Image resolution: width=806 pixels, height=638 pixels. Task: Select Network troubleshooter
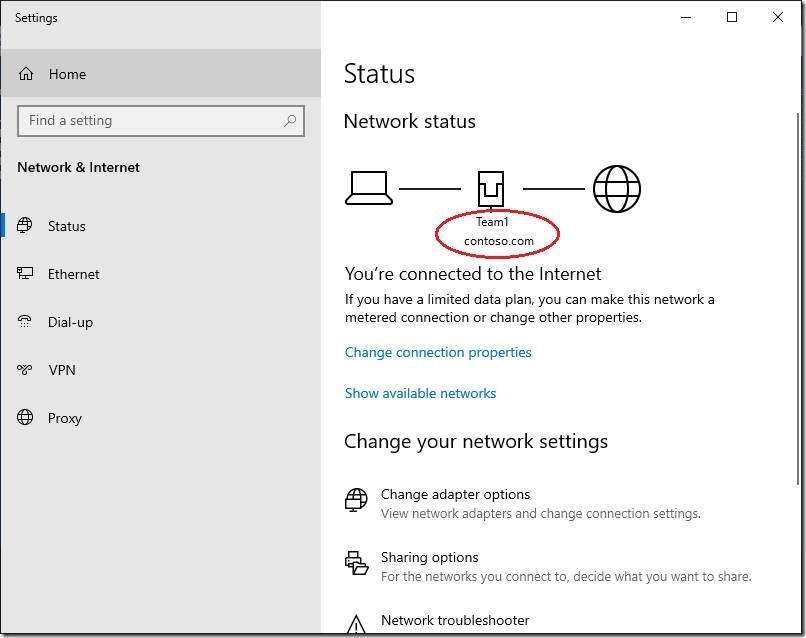coord(456,620)
